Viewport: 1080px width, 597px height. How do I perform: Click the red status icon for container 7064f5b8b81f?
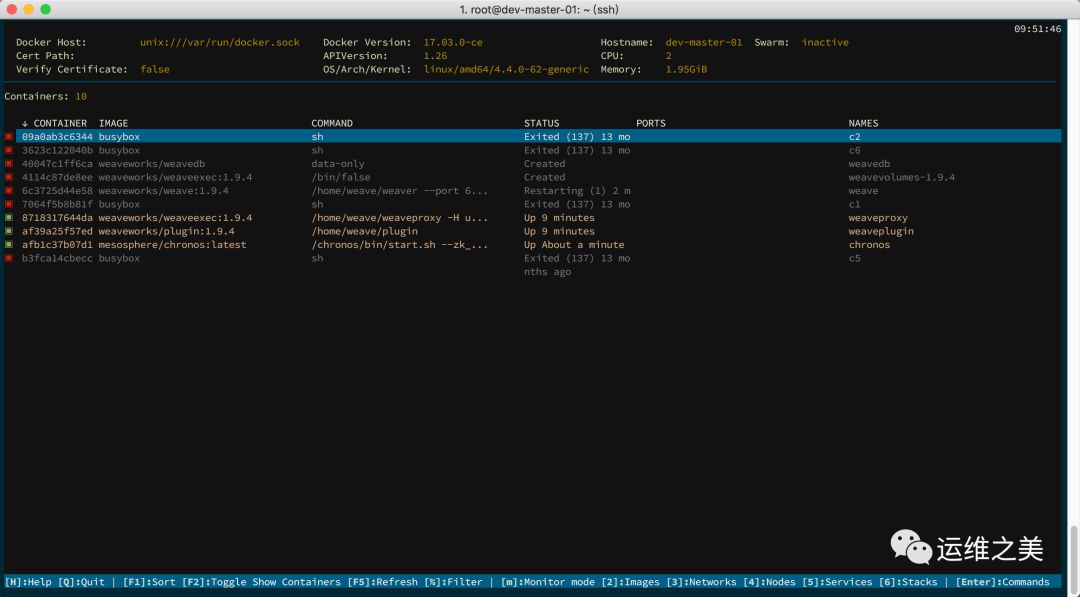click(8, 205)
